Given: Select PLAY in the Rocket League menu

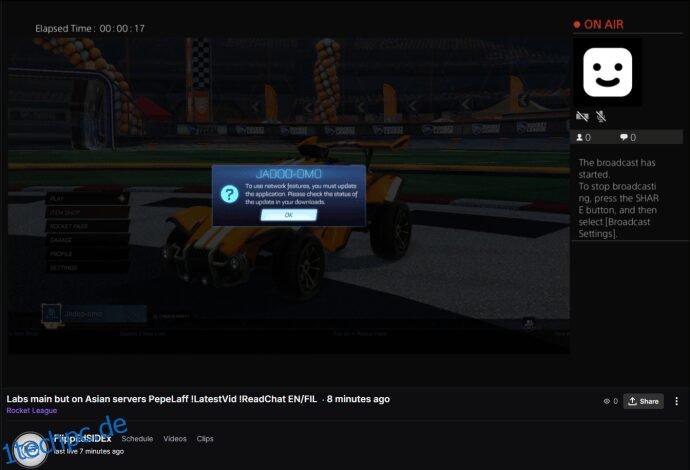Looking at the screenshot, I should tap(87, 198).
